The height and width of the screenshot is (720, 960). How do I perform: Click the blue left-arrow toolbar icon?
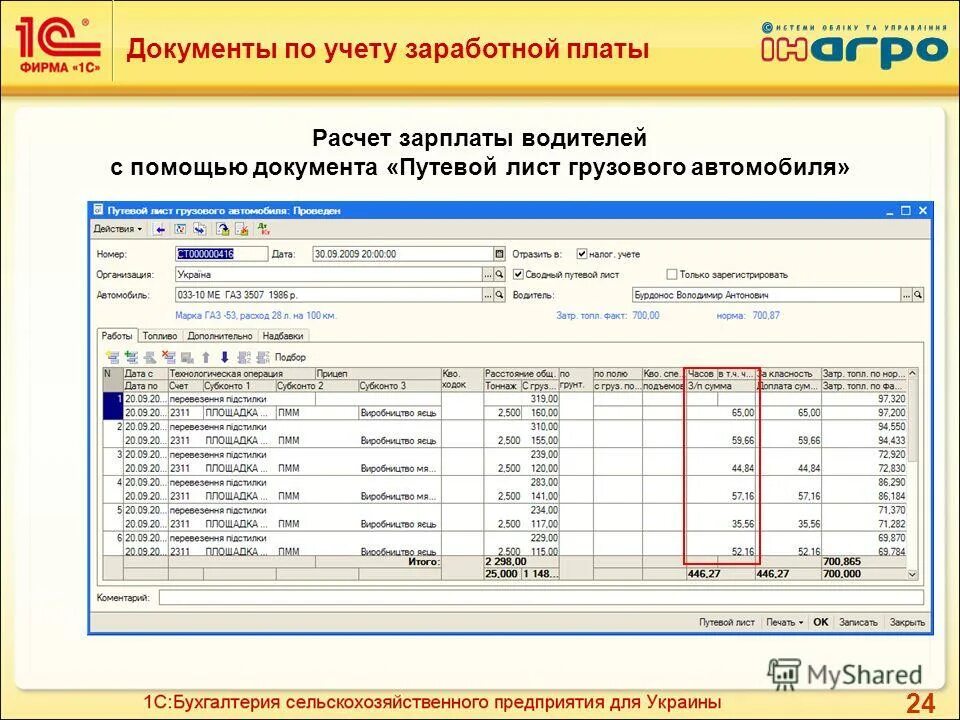pyautogui.click(x=160, y=230)
